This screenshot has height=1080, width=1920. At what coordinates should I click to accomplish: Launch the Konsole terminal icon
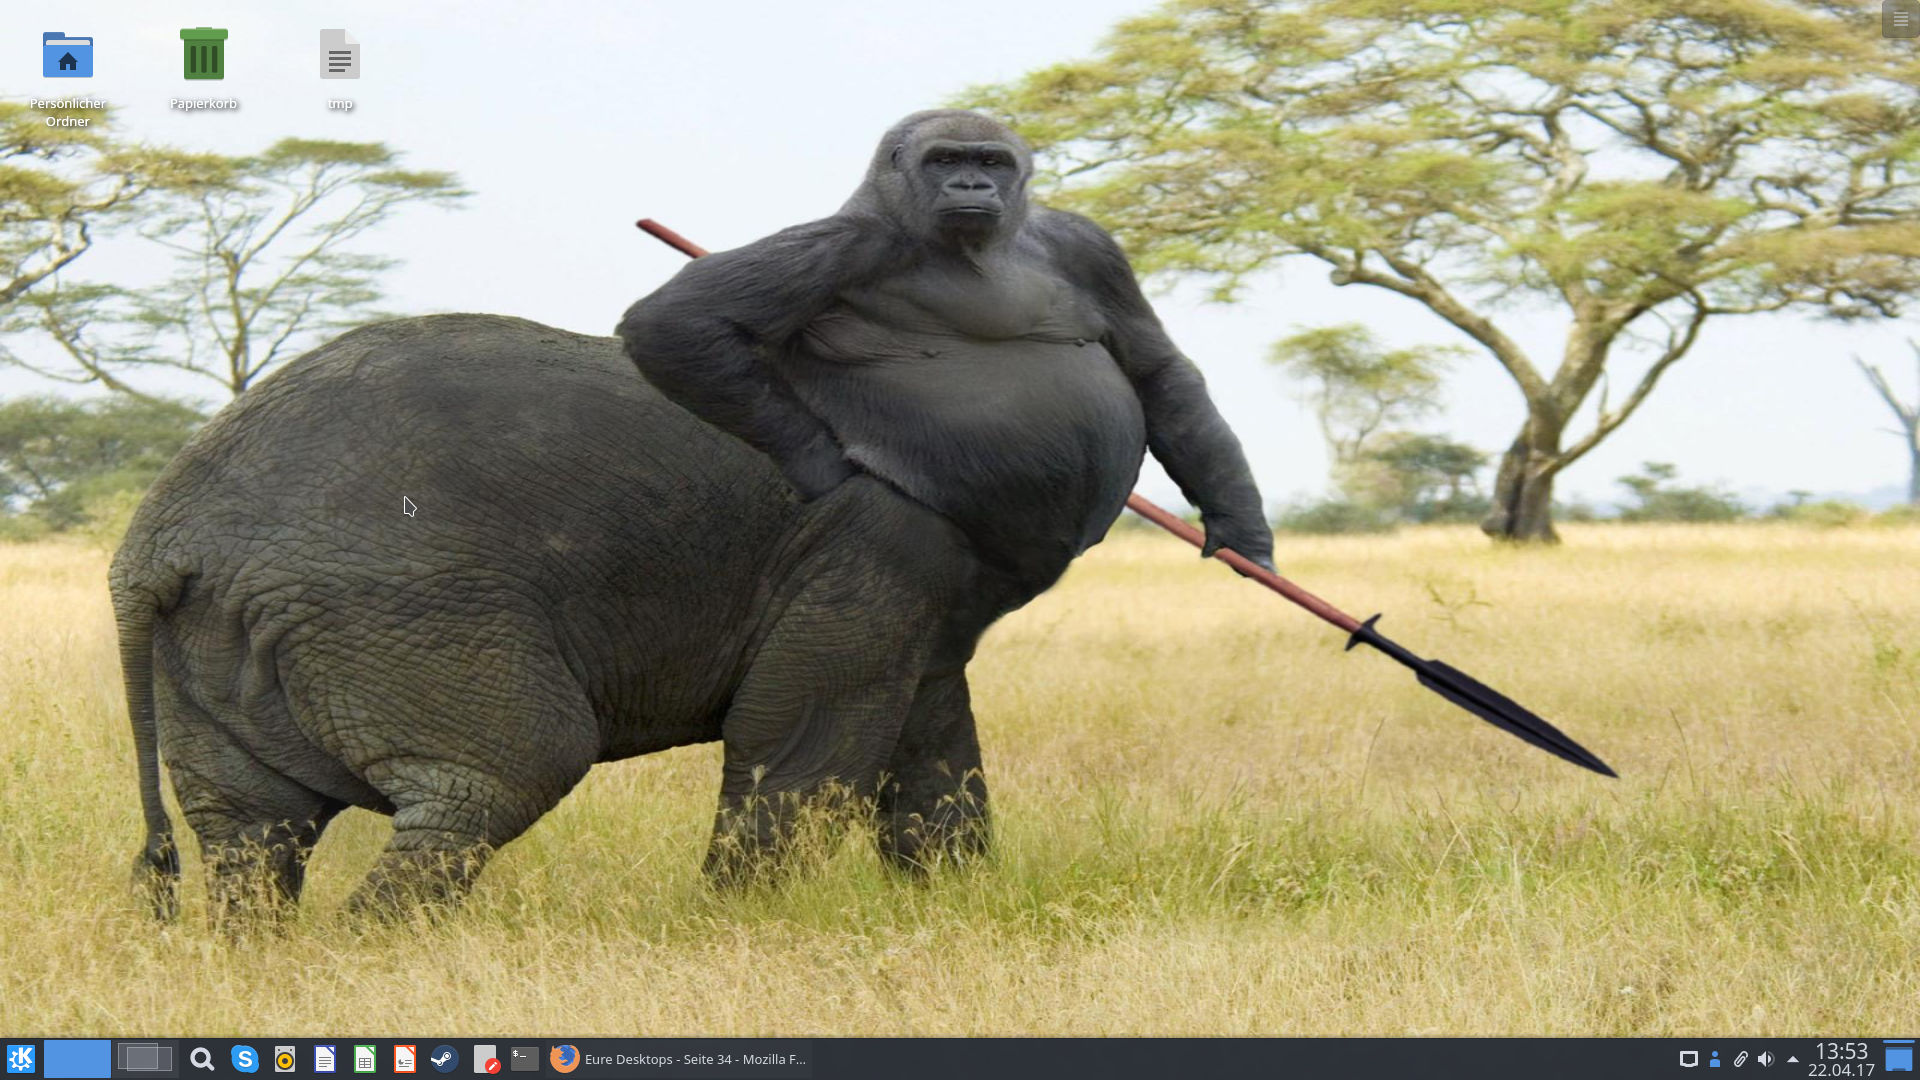[525, 1059]
